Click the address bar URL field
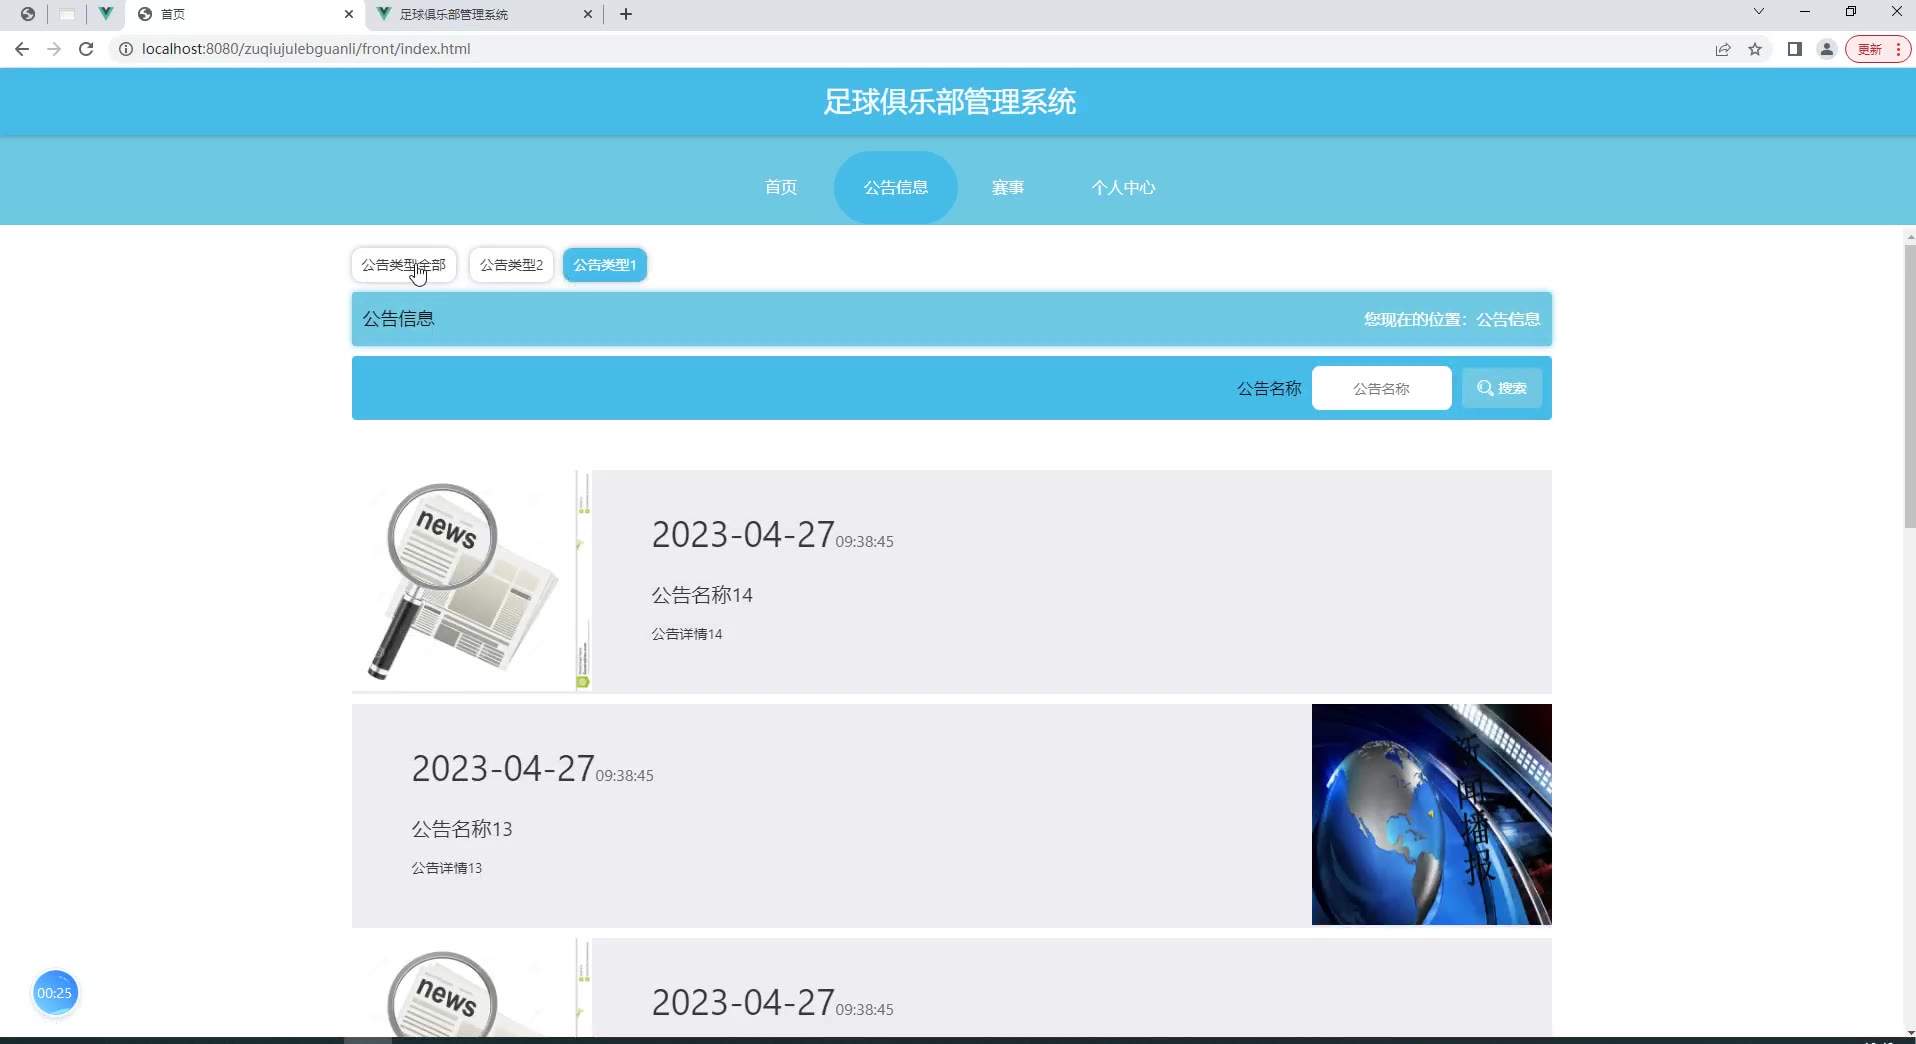 (900, 49)
